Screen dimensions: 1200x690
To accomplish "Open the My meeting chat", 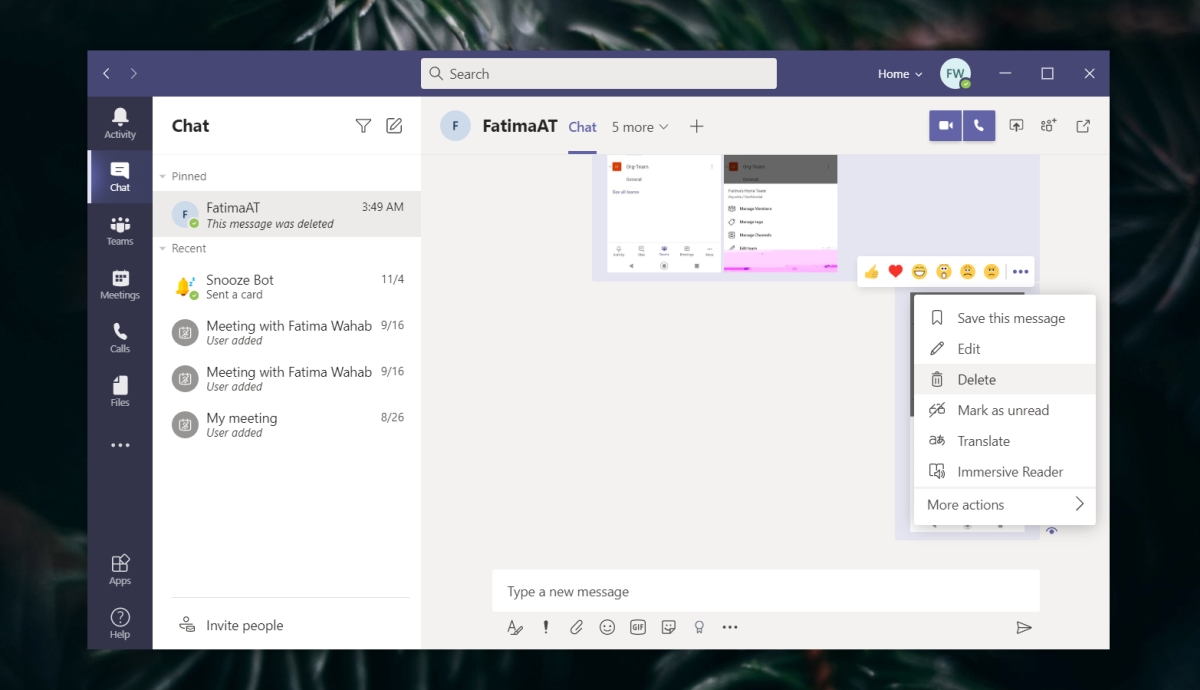I will [287, 425].
